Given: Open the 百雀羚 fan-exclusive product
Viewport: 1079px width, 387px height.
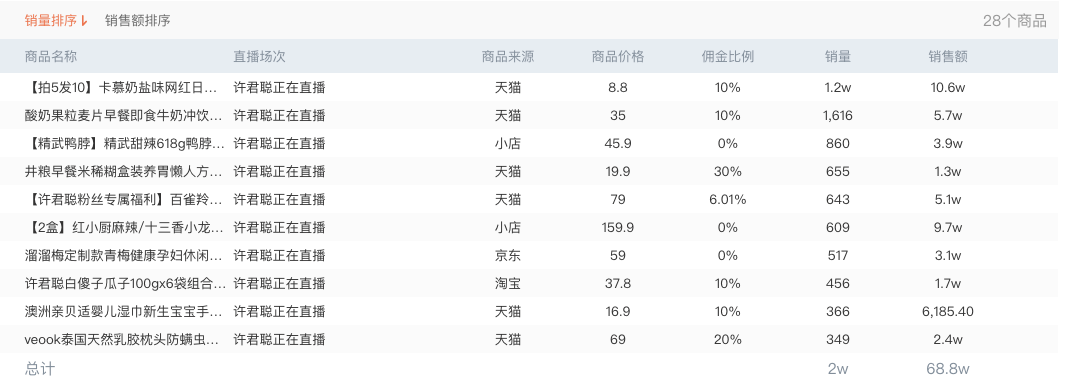Looking at the screenshot, I should 125,200.
